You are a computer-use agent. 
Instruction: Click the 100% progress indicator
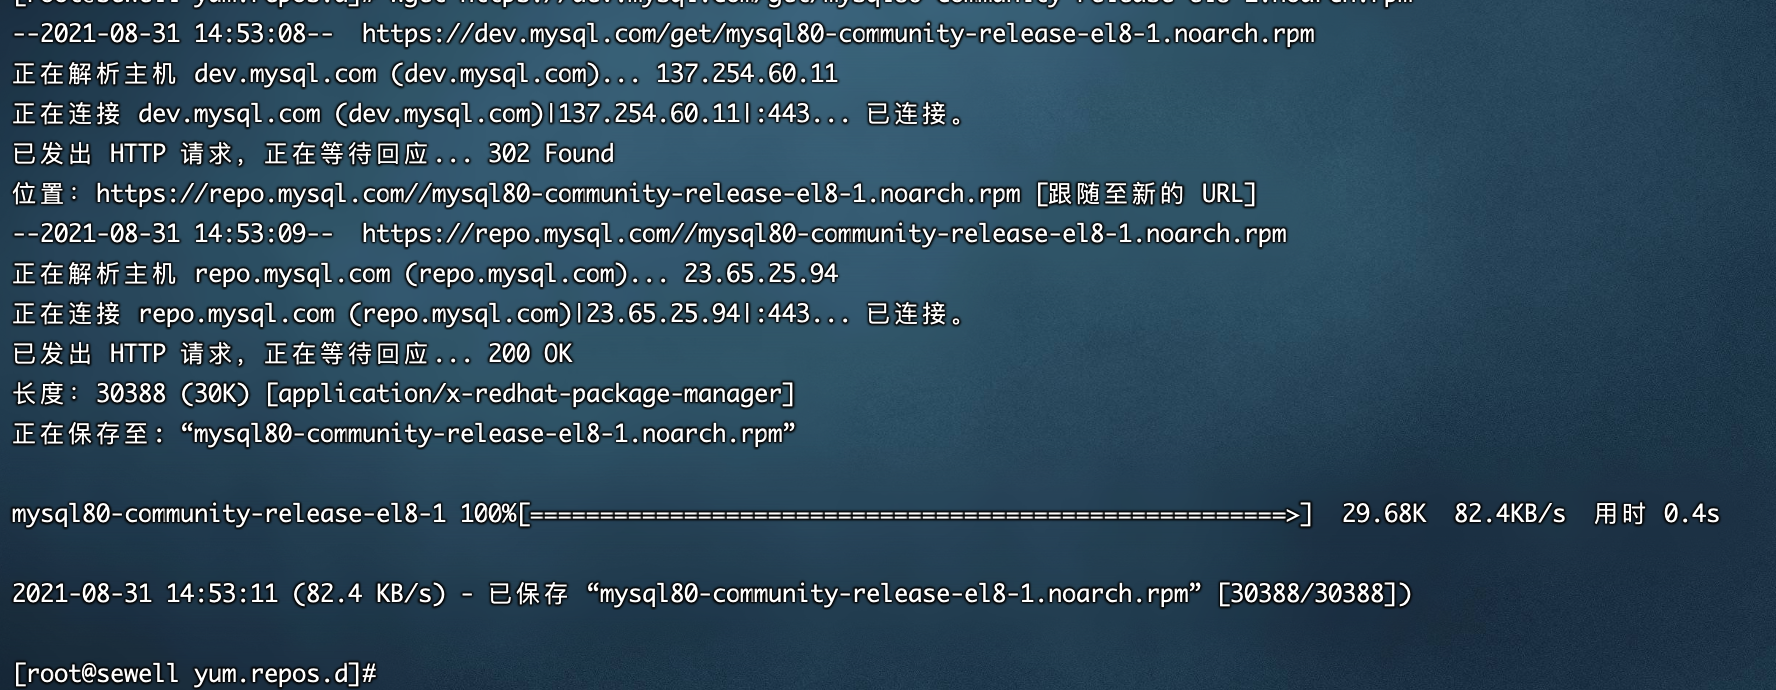[488, 514]
